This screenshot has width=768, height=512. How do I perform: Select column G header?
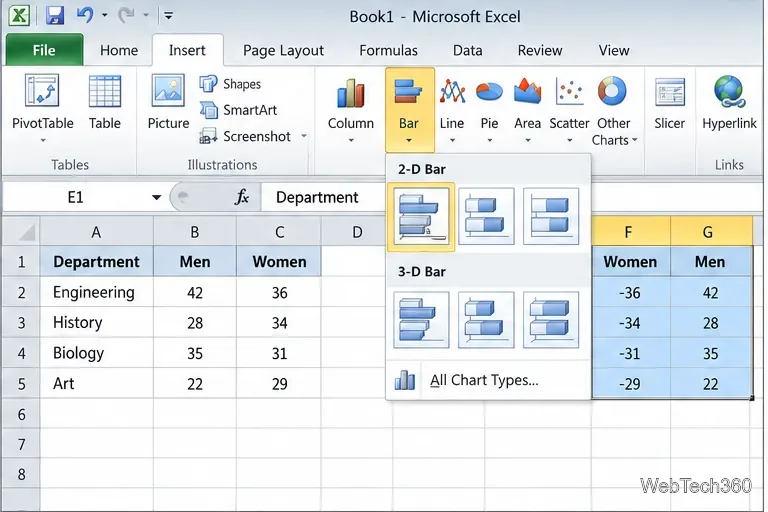click(710, 232)
